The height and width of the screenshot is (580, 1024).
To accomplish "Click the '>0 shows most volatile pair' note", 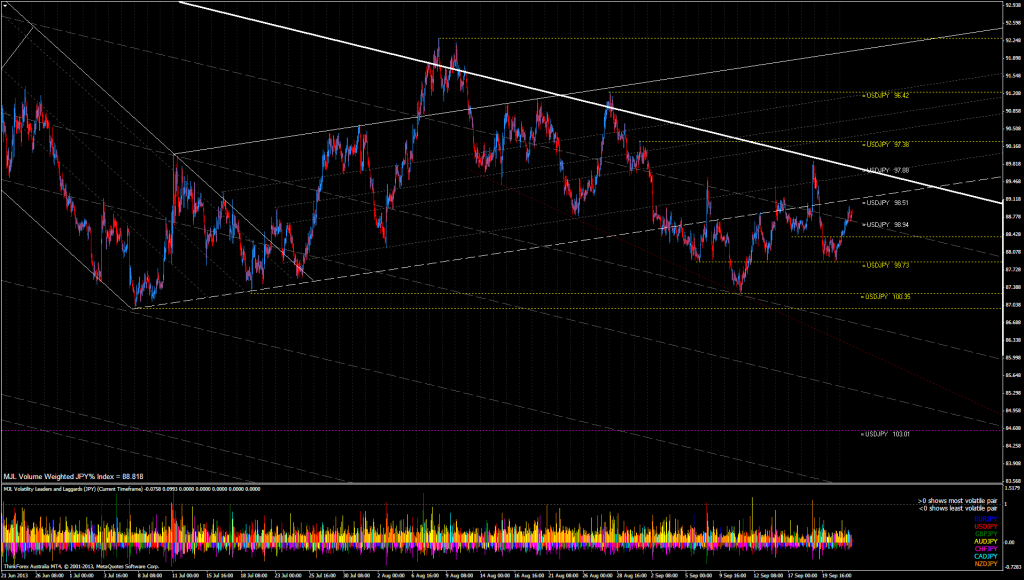I will click(957, 501).
